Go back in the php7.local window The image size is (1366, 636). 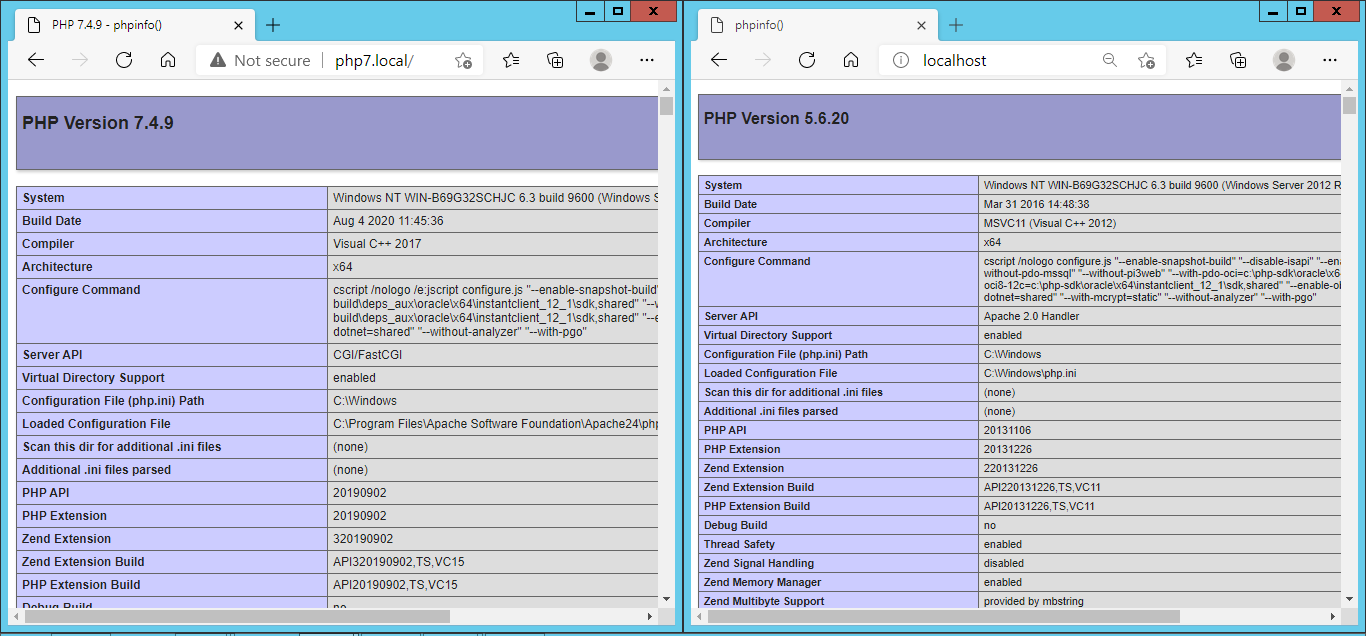tap(36, 60)
